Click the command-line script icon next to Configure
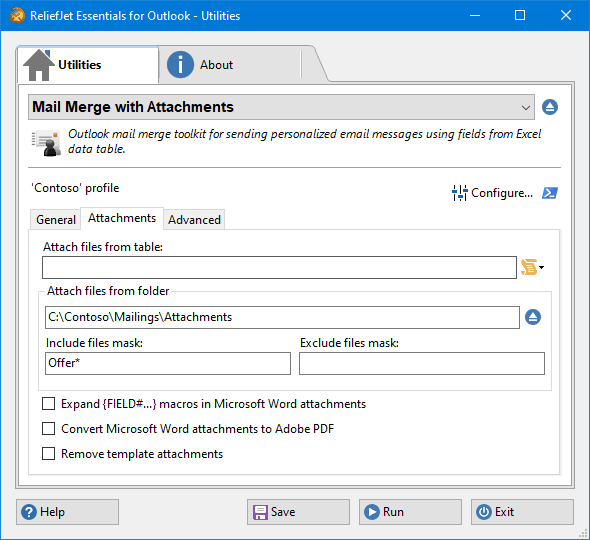The image size is (590, 540). (550, 193)
